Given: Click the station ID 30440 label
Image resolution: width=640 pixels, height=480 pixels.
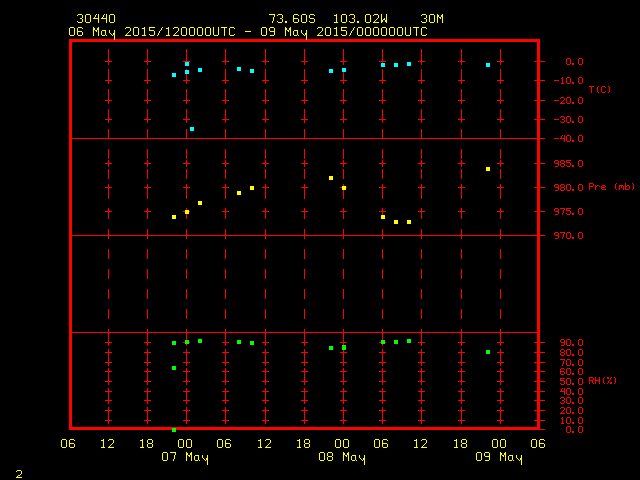Looking at the screenshot, I should tap(95, 19).
